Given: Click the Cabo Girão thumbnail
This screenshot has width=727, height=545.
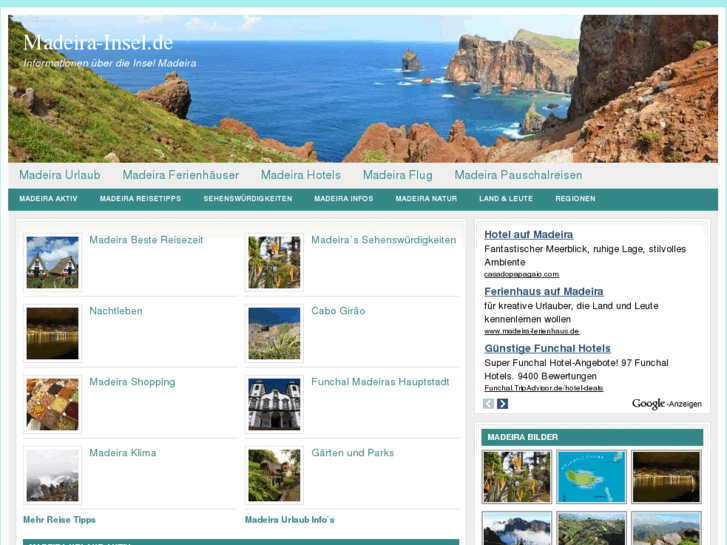Looking at the screenshot, I should 274,333.
